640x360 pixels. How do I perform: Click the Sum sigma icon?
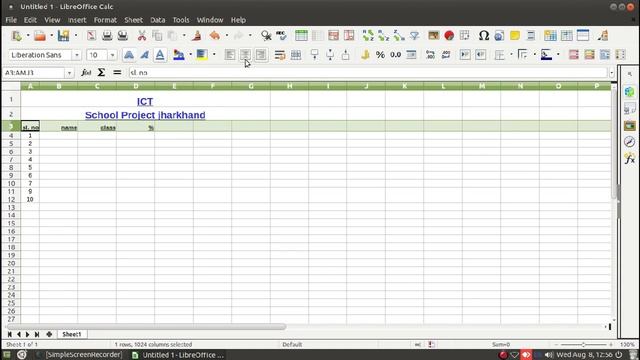click(101, 73)
